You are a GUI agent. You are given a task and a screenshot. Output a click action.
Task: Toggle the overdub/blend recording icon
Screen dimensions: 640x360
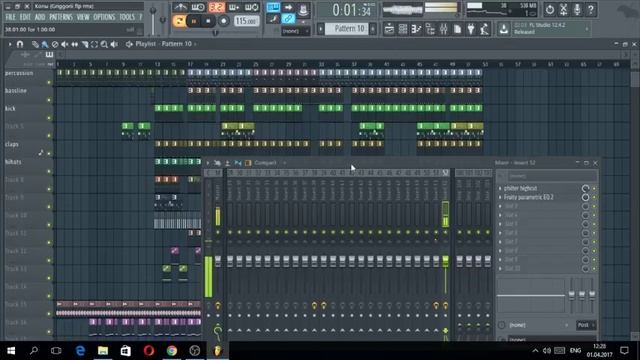point(234,7)
